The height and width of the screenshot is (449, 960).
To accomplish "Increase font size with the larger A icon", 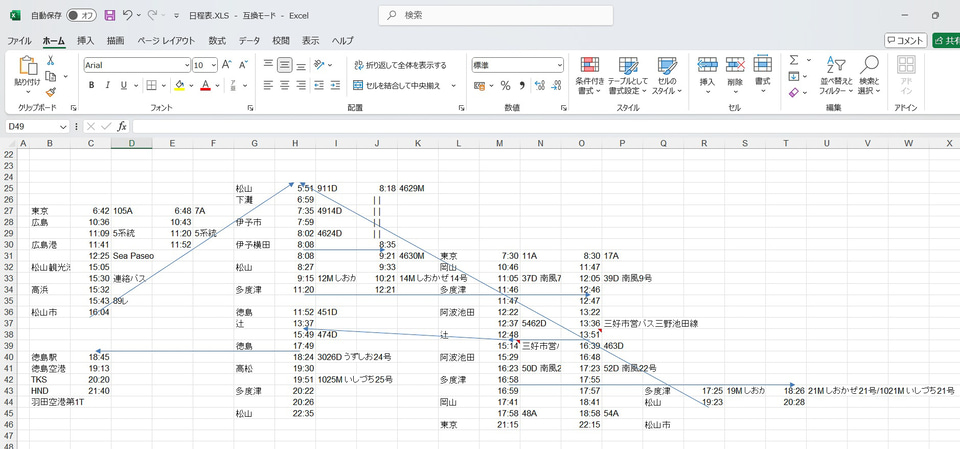I will [x=227, y=65].
